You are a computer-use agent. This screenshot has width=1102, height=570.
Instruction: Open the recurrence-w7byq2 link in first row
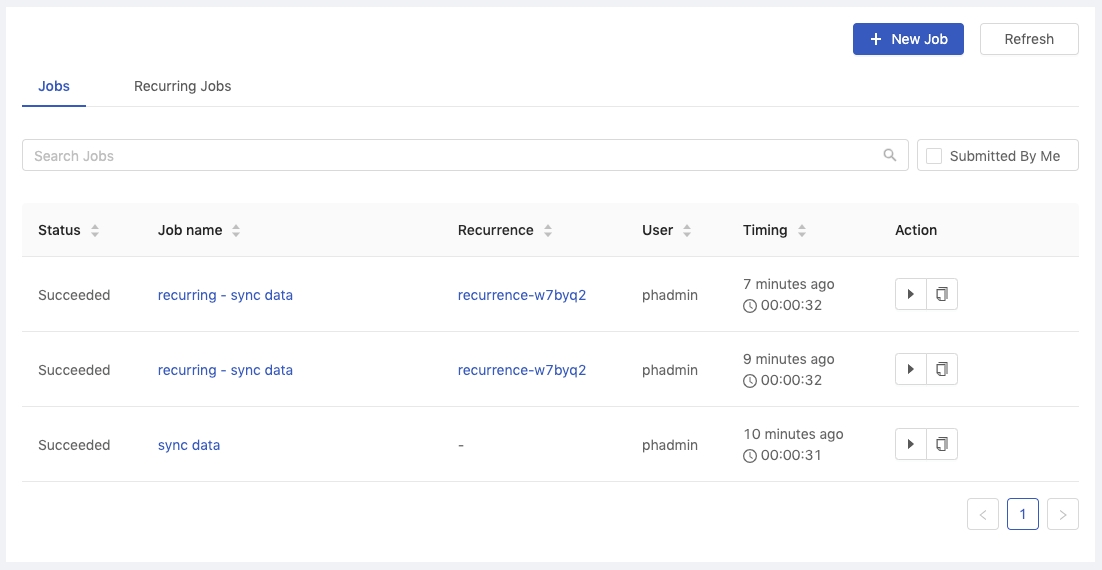521,295
